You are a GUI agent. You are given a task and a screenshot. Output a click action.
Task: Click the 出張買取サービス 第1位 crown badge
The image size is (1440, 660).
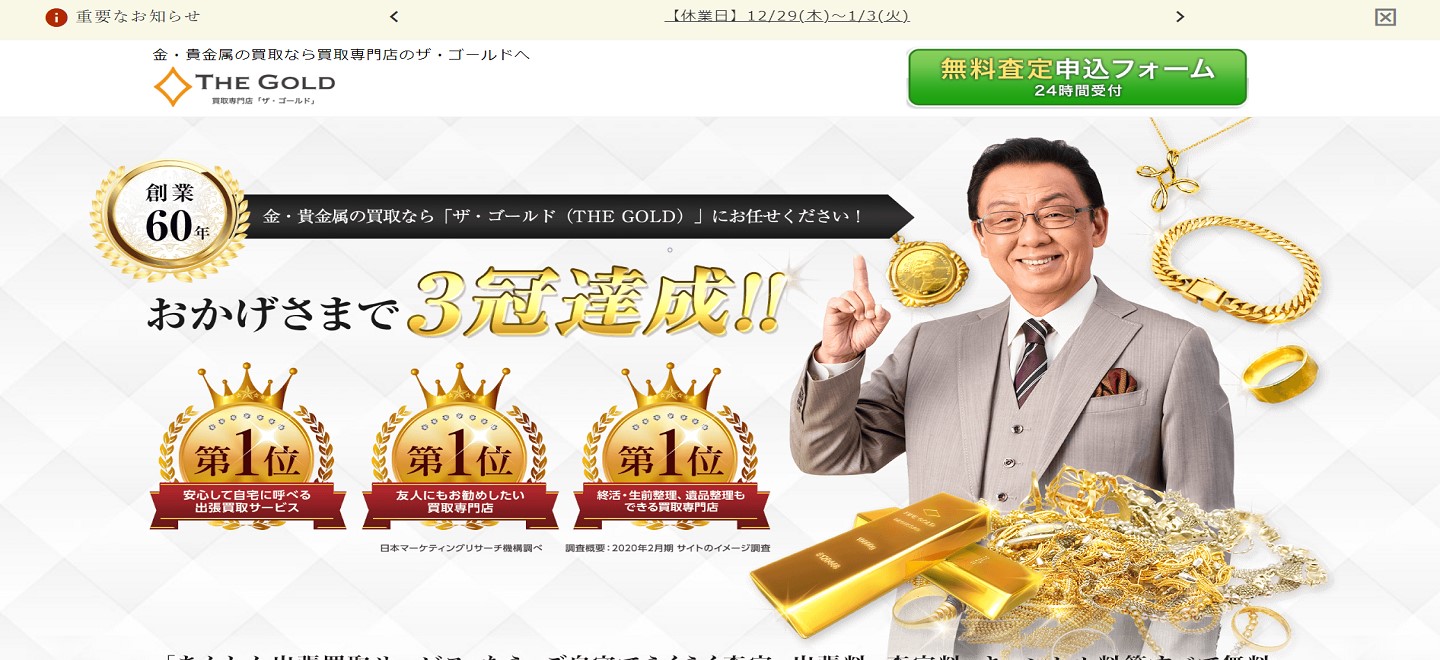pos(248,446)
